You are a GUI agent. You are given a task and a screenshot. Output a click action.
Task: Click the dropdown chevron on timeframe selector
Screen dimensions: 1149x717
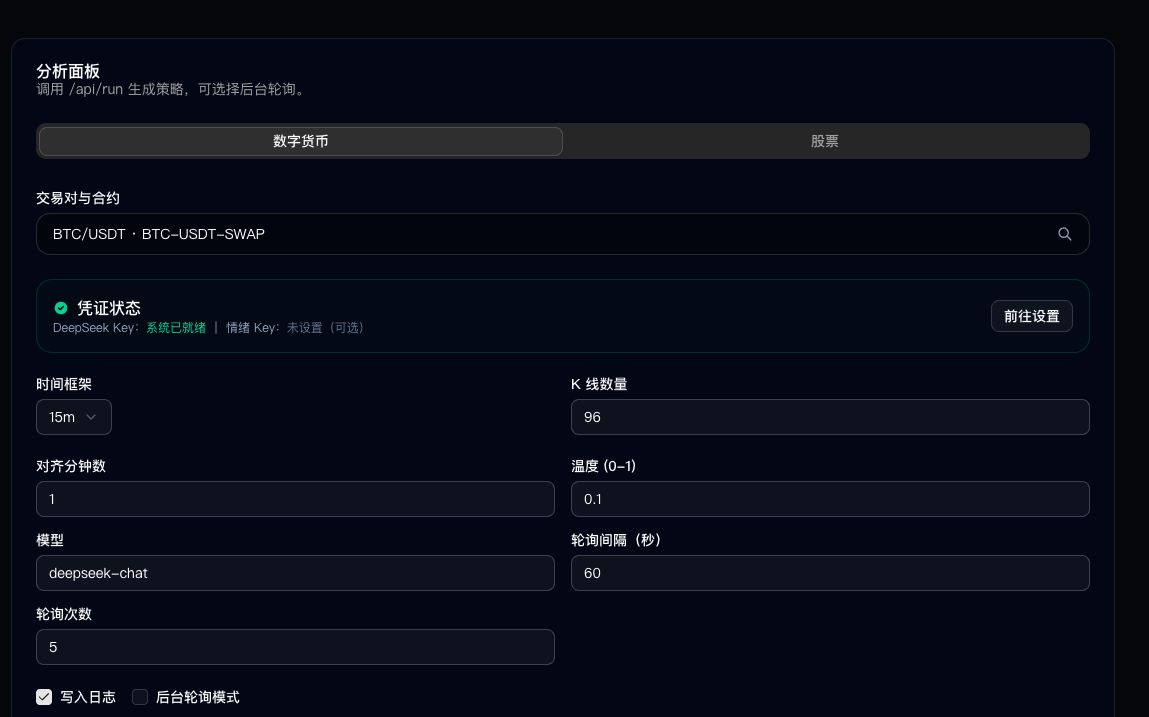click(x=91, y=417)
